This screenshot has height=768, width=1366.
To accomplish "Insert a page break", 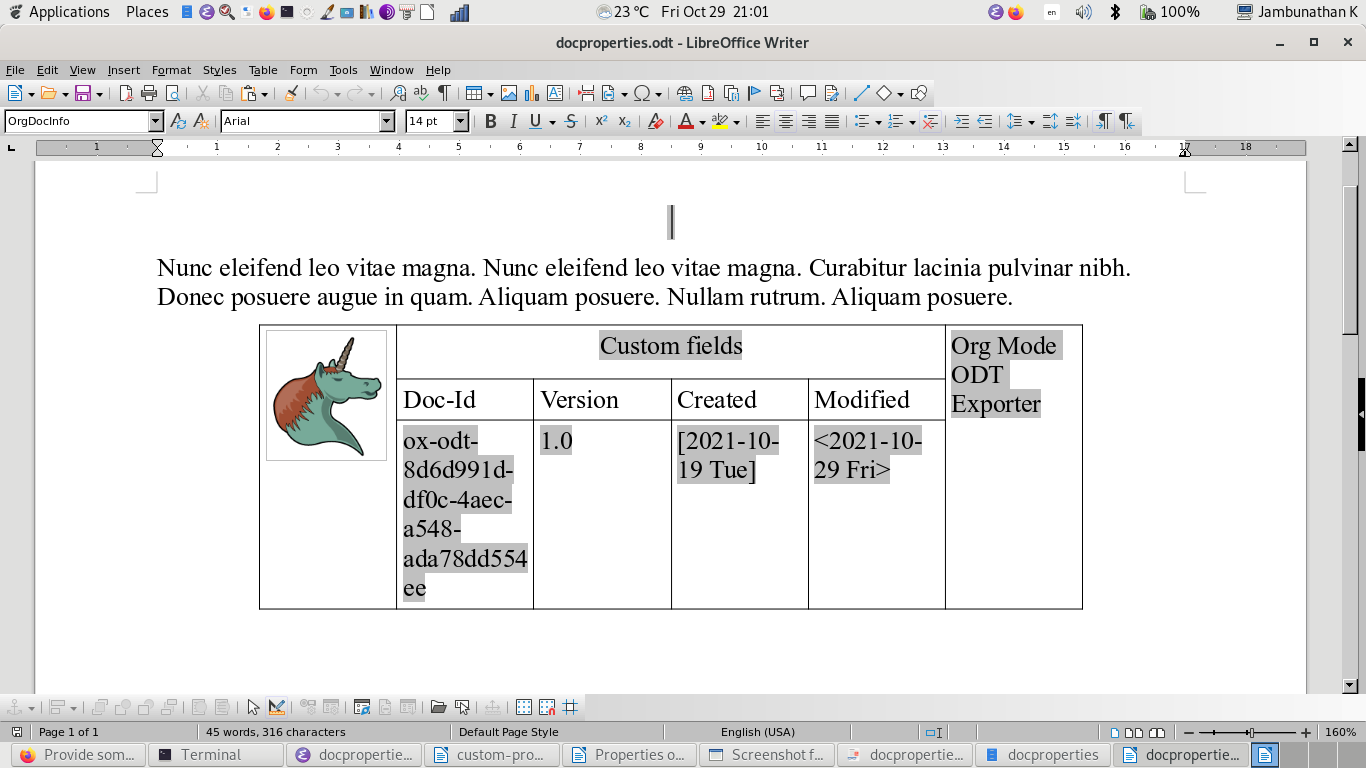I will pos(586,93).
